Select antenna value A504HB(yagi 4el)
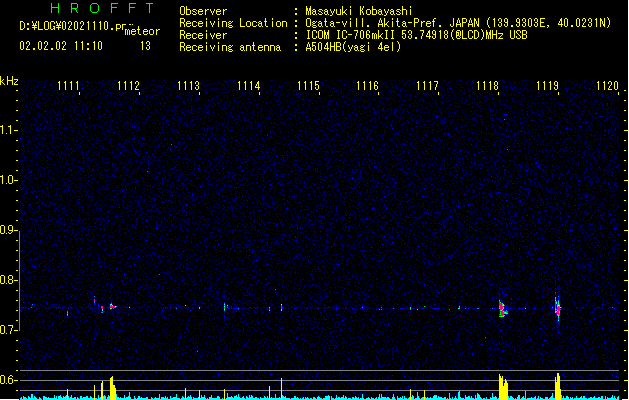The image size is (629, 400). [353, 47]
